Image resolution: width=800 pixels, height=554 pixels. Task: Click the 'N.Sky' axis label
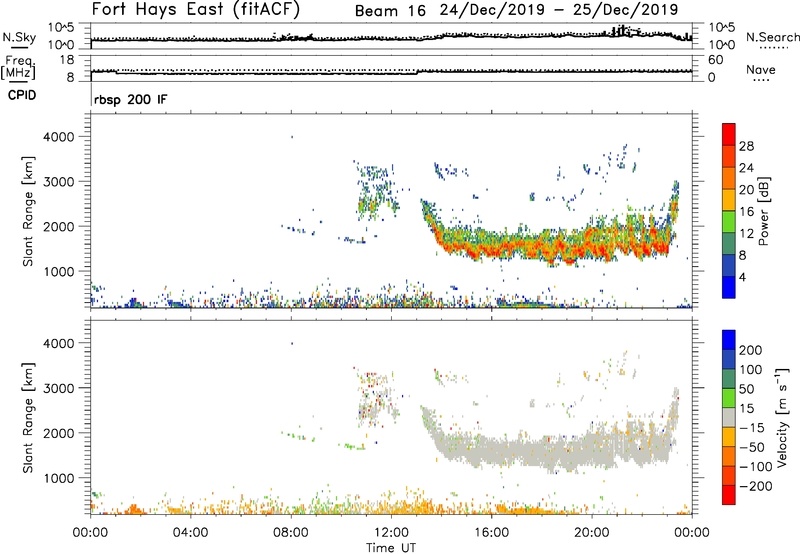click(19, 37)
